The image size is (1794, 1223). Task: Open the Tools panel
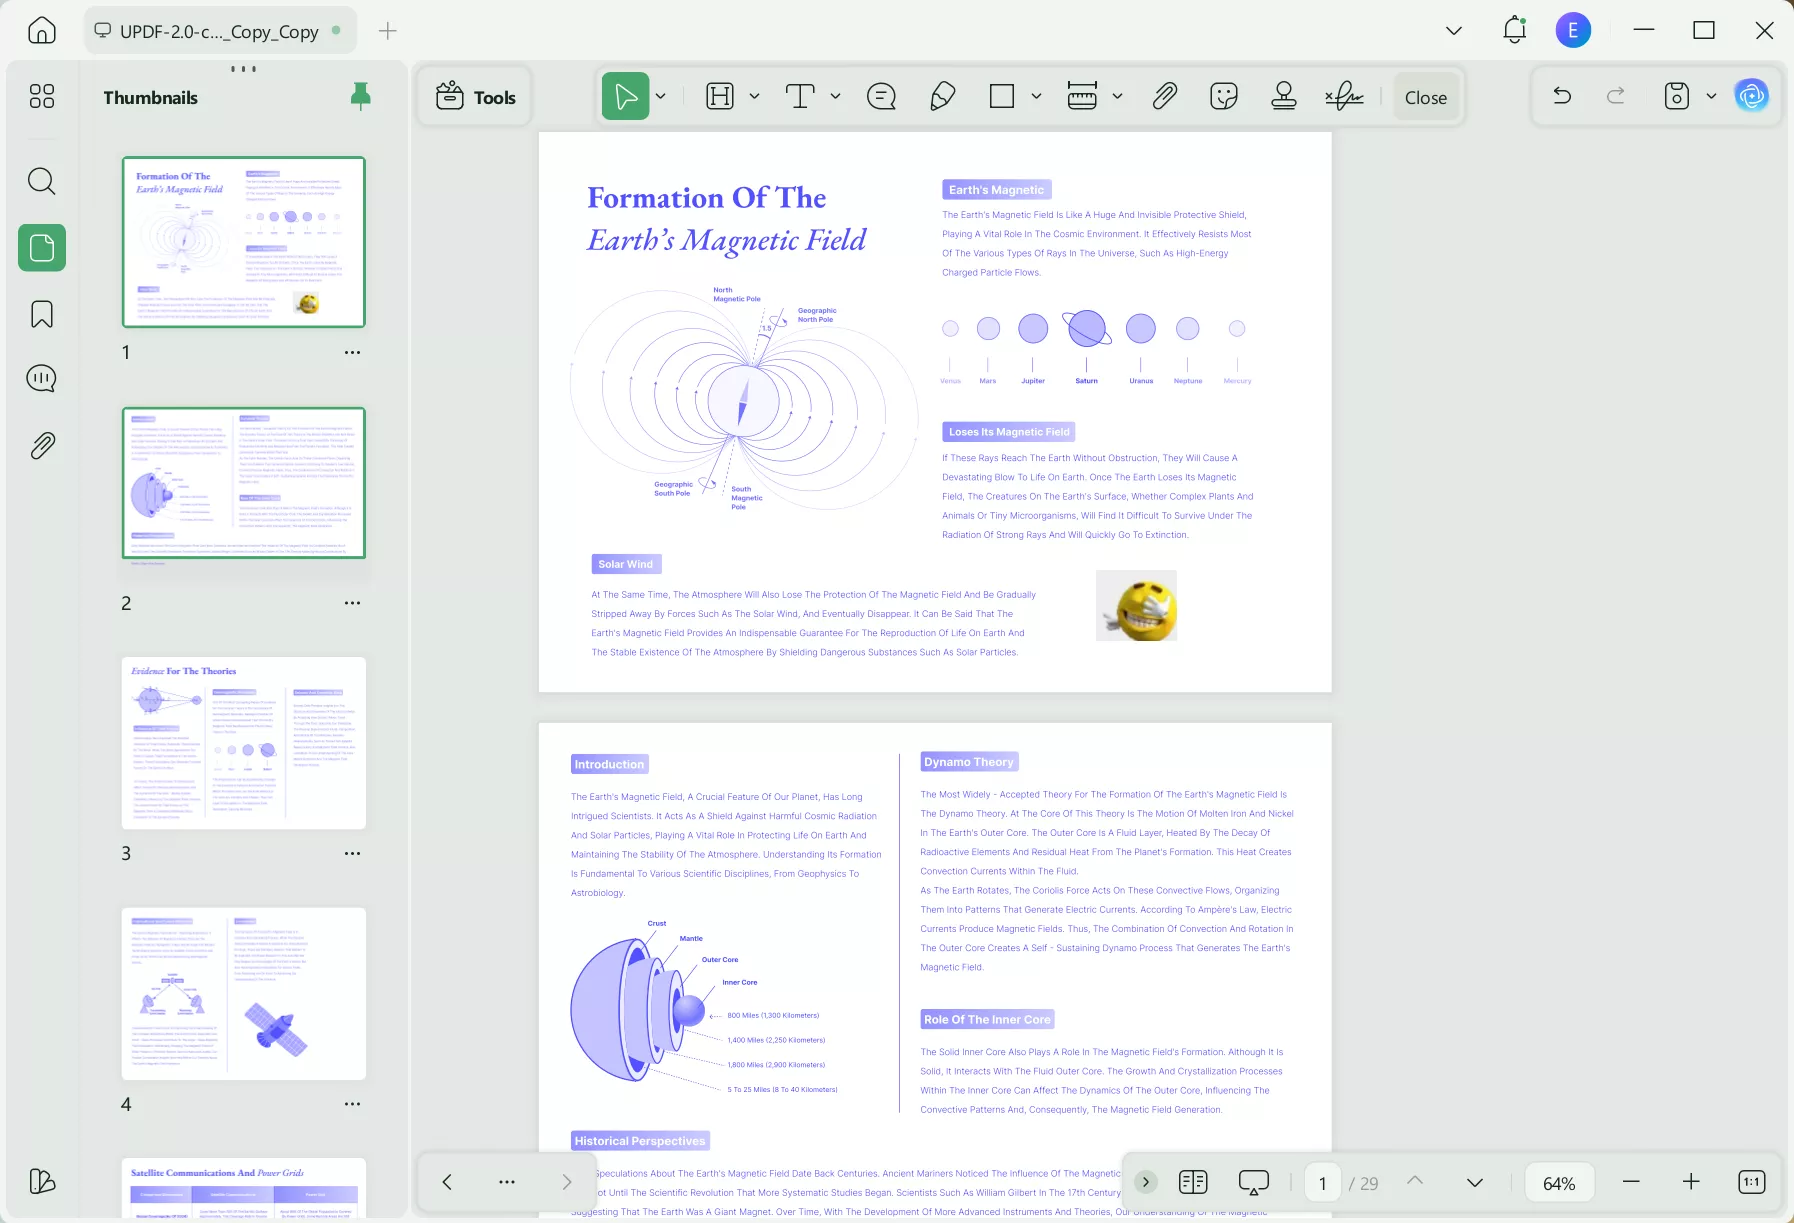pyautogui.click(x=474, y=96)
